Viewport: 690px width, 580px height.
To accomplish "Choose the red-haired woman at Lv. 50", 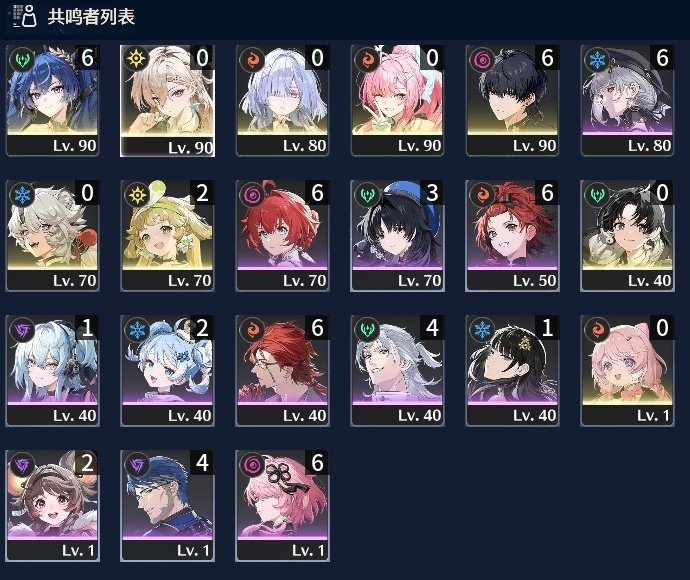I will [x=513, y=235].
